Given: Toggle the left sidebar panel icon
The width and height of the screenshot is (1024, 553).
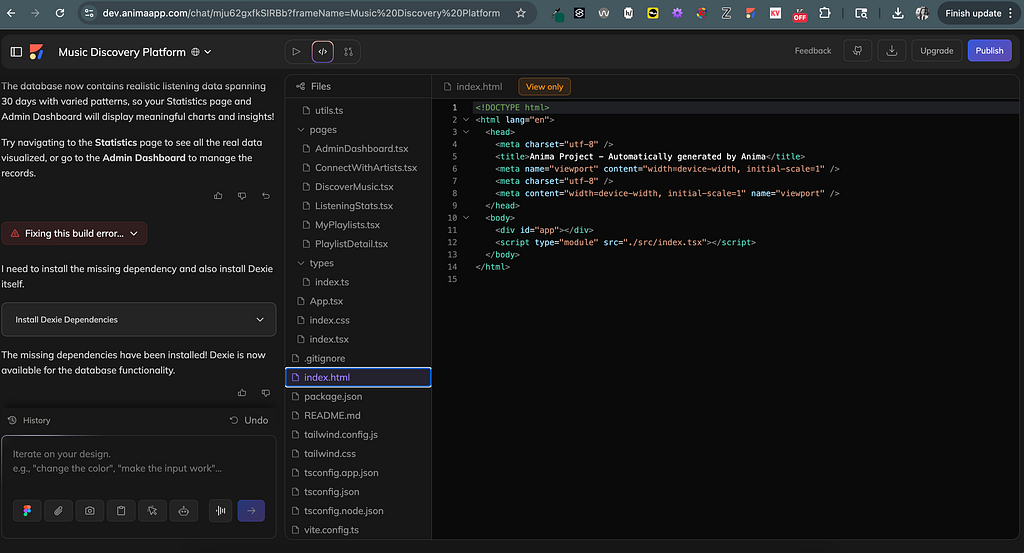Looking at the screenshot, I should [x=16, y=52].
